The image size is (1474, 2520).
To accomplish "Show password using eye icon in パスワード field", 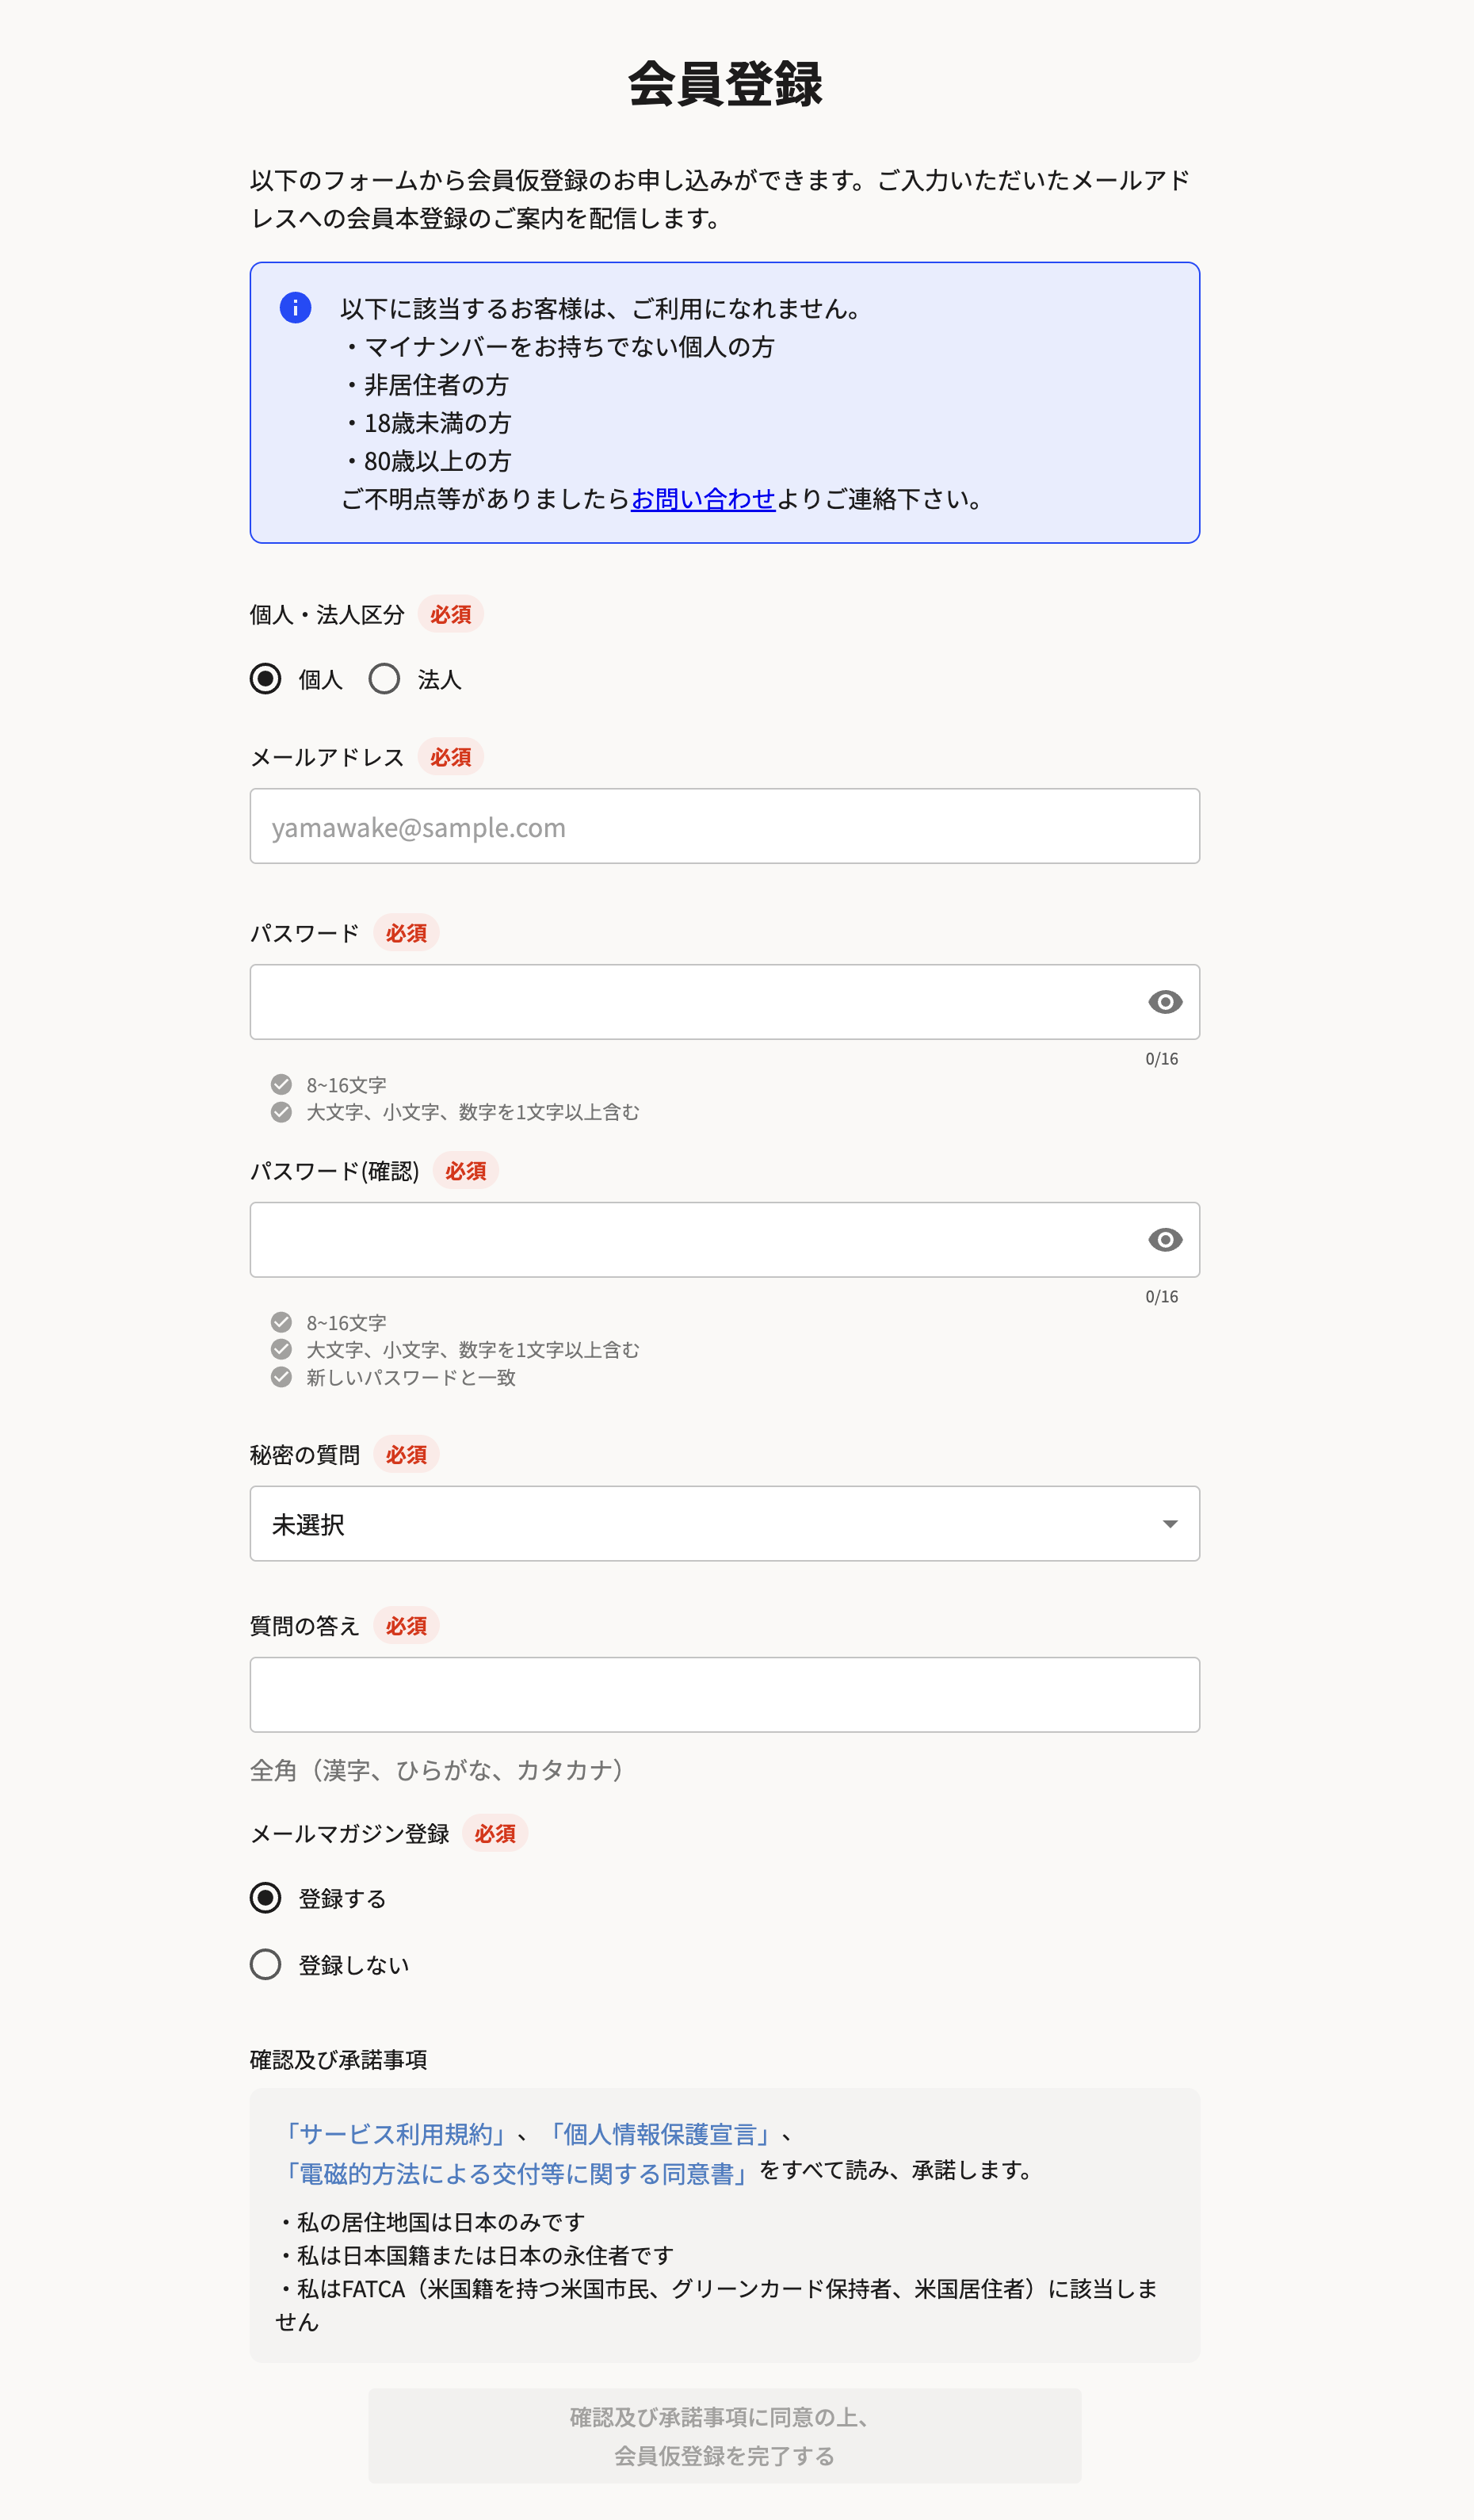I will pos(1164,1002).
